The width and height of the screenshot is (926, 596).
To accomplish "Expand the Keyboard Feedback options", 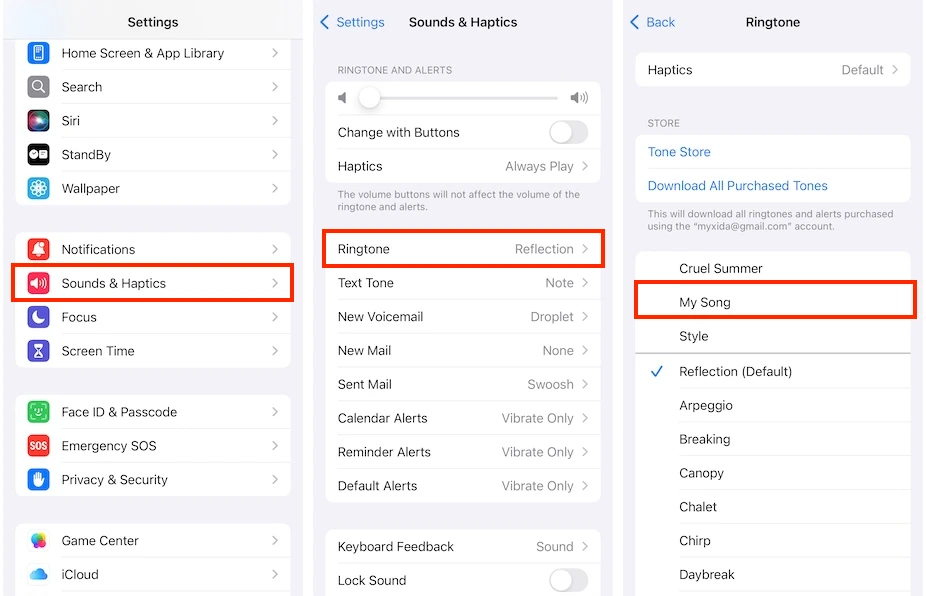I will 463,546.
